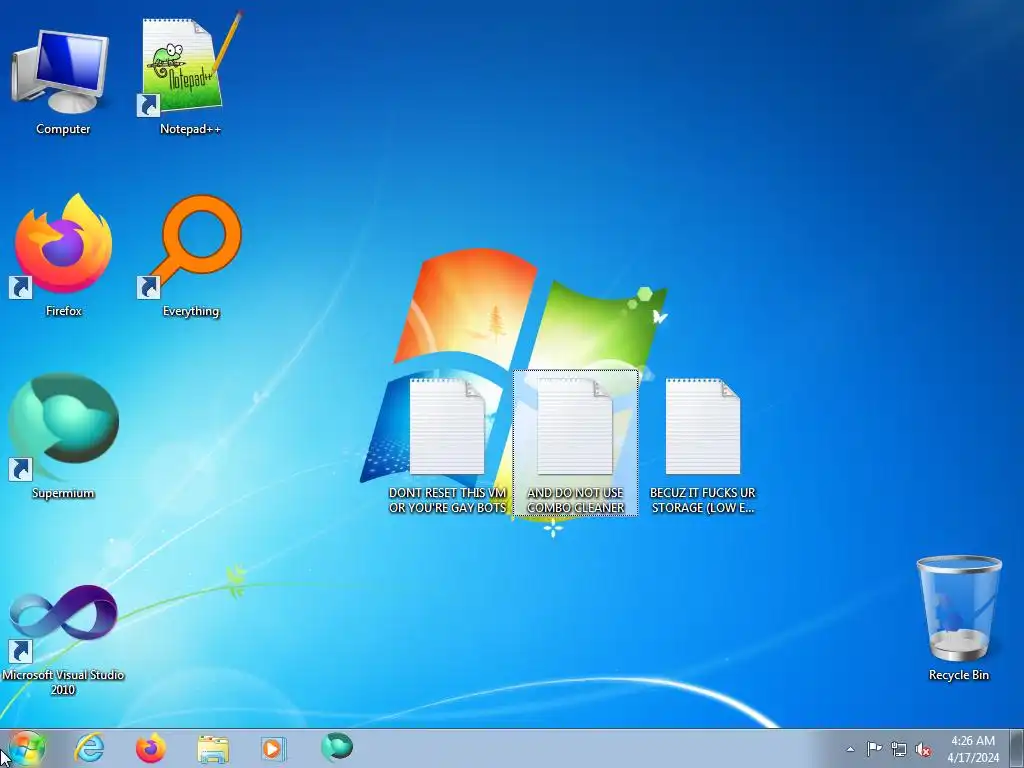The image size is (1024, 768).
Task: Launch Supermium from the taskbar
Action: (336, 748)
